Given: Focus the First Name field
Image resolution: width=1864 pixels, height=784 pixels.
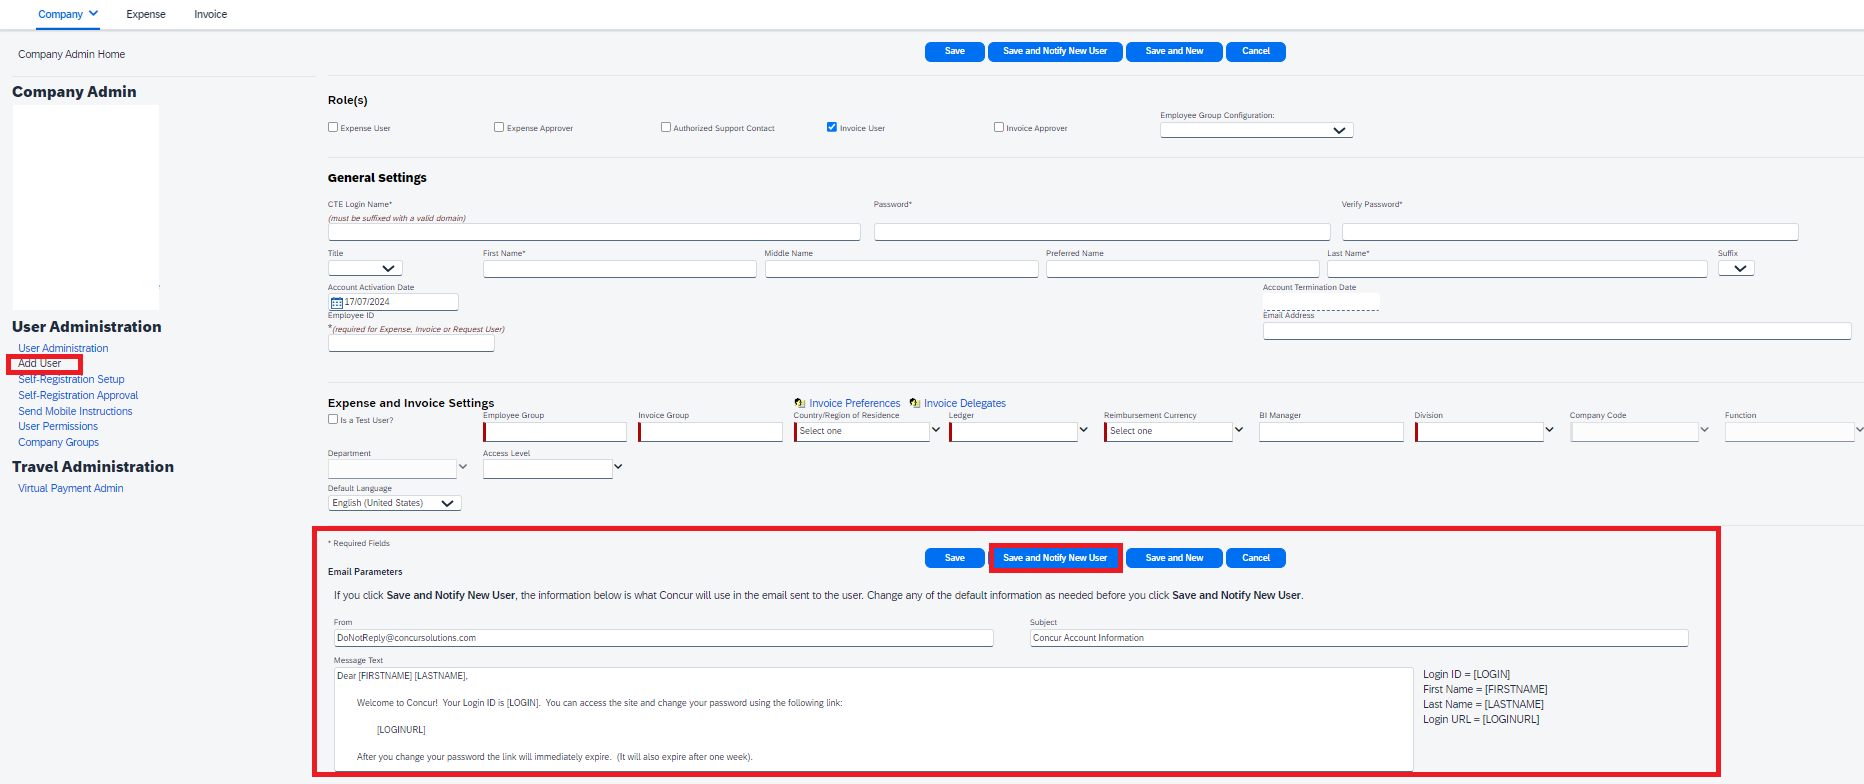Looking at the screenshot, I should [620, 269].
